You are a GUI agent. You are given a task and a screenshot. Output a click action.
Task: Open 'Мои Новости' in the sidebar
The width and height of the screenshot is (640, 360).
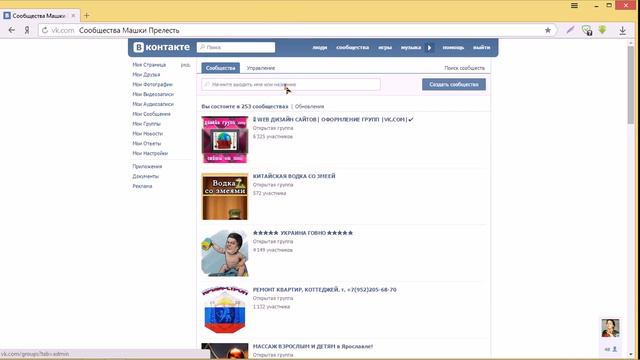(x=147, y=133)
